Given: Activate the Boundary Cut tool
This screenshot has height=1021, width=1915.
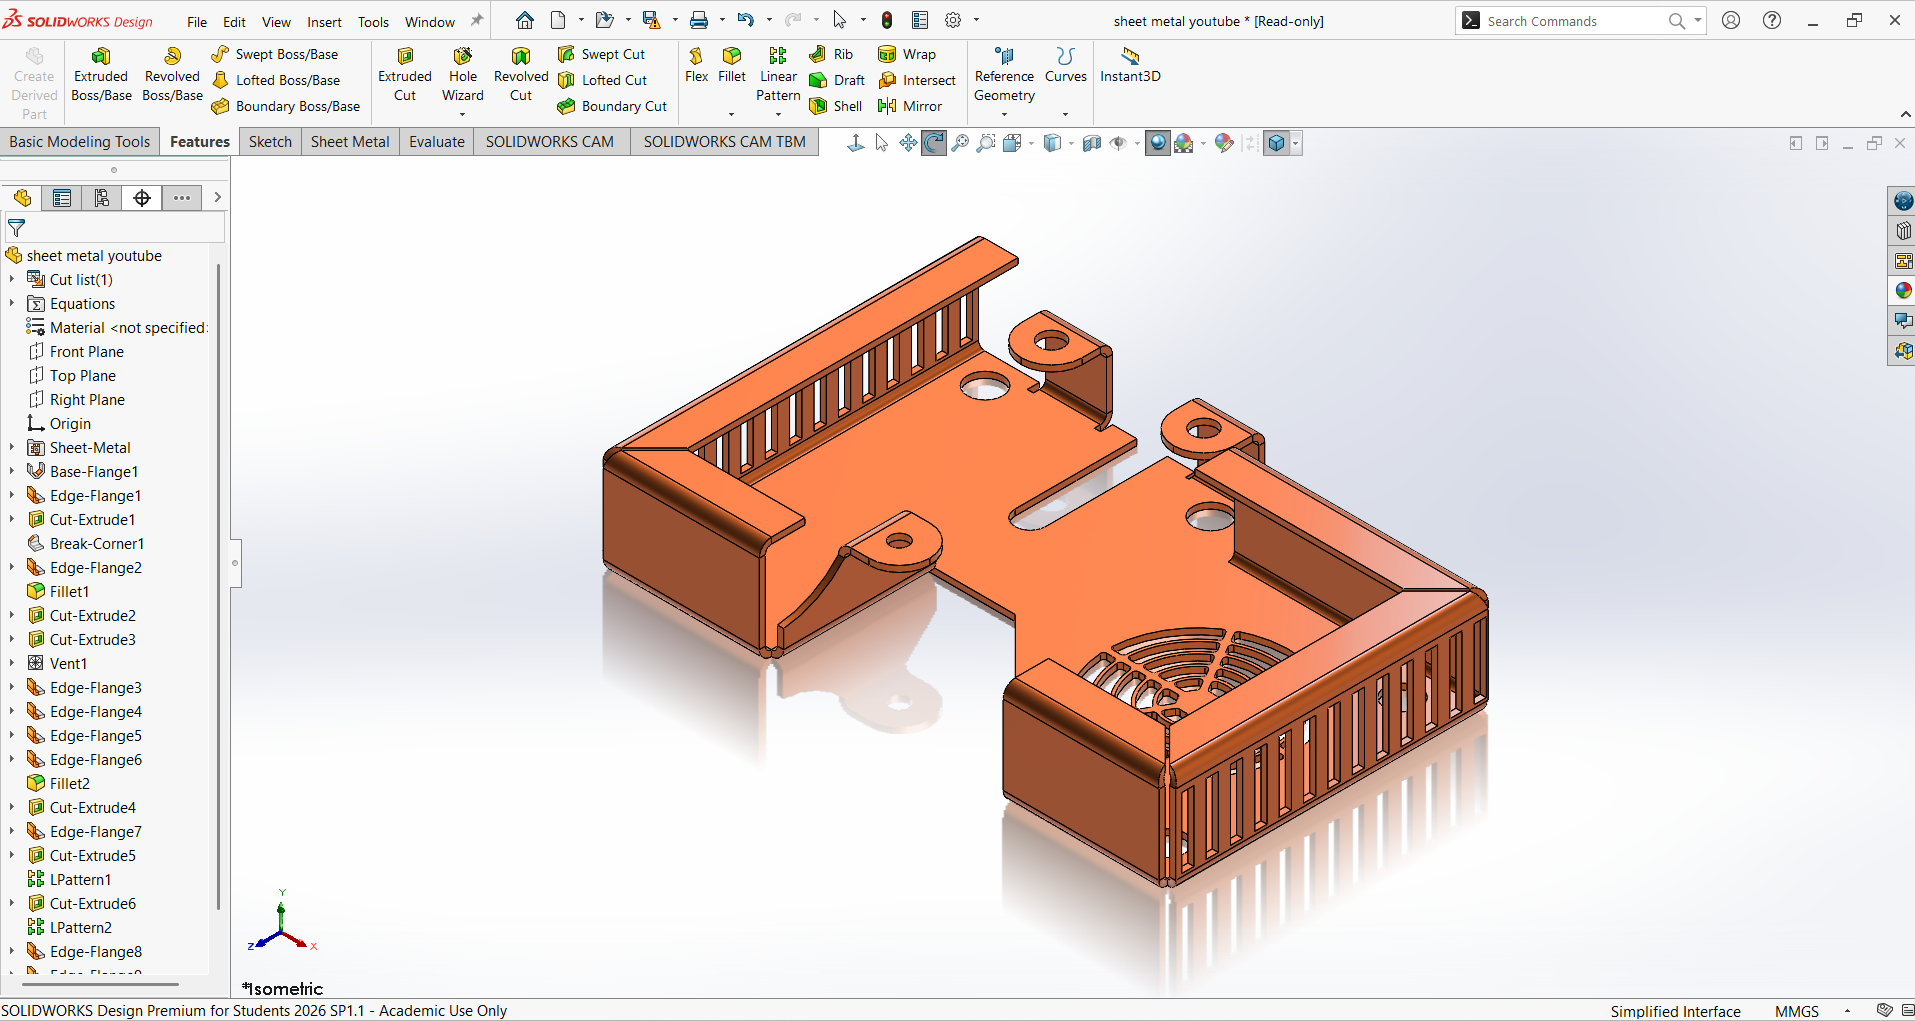Looking at the screenshot, I should point(612,106).
